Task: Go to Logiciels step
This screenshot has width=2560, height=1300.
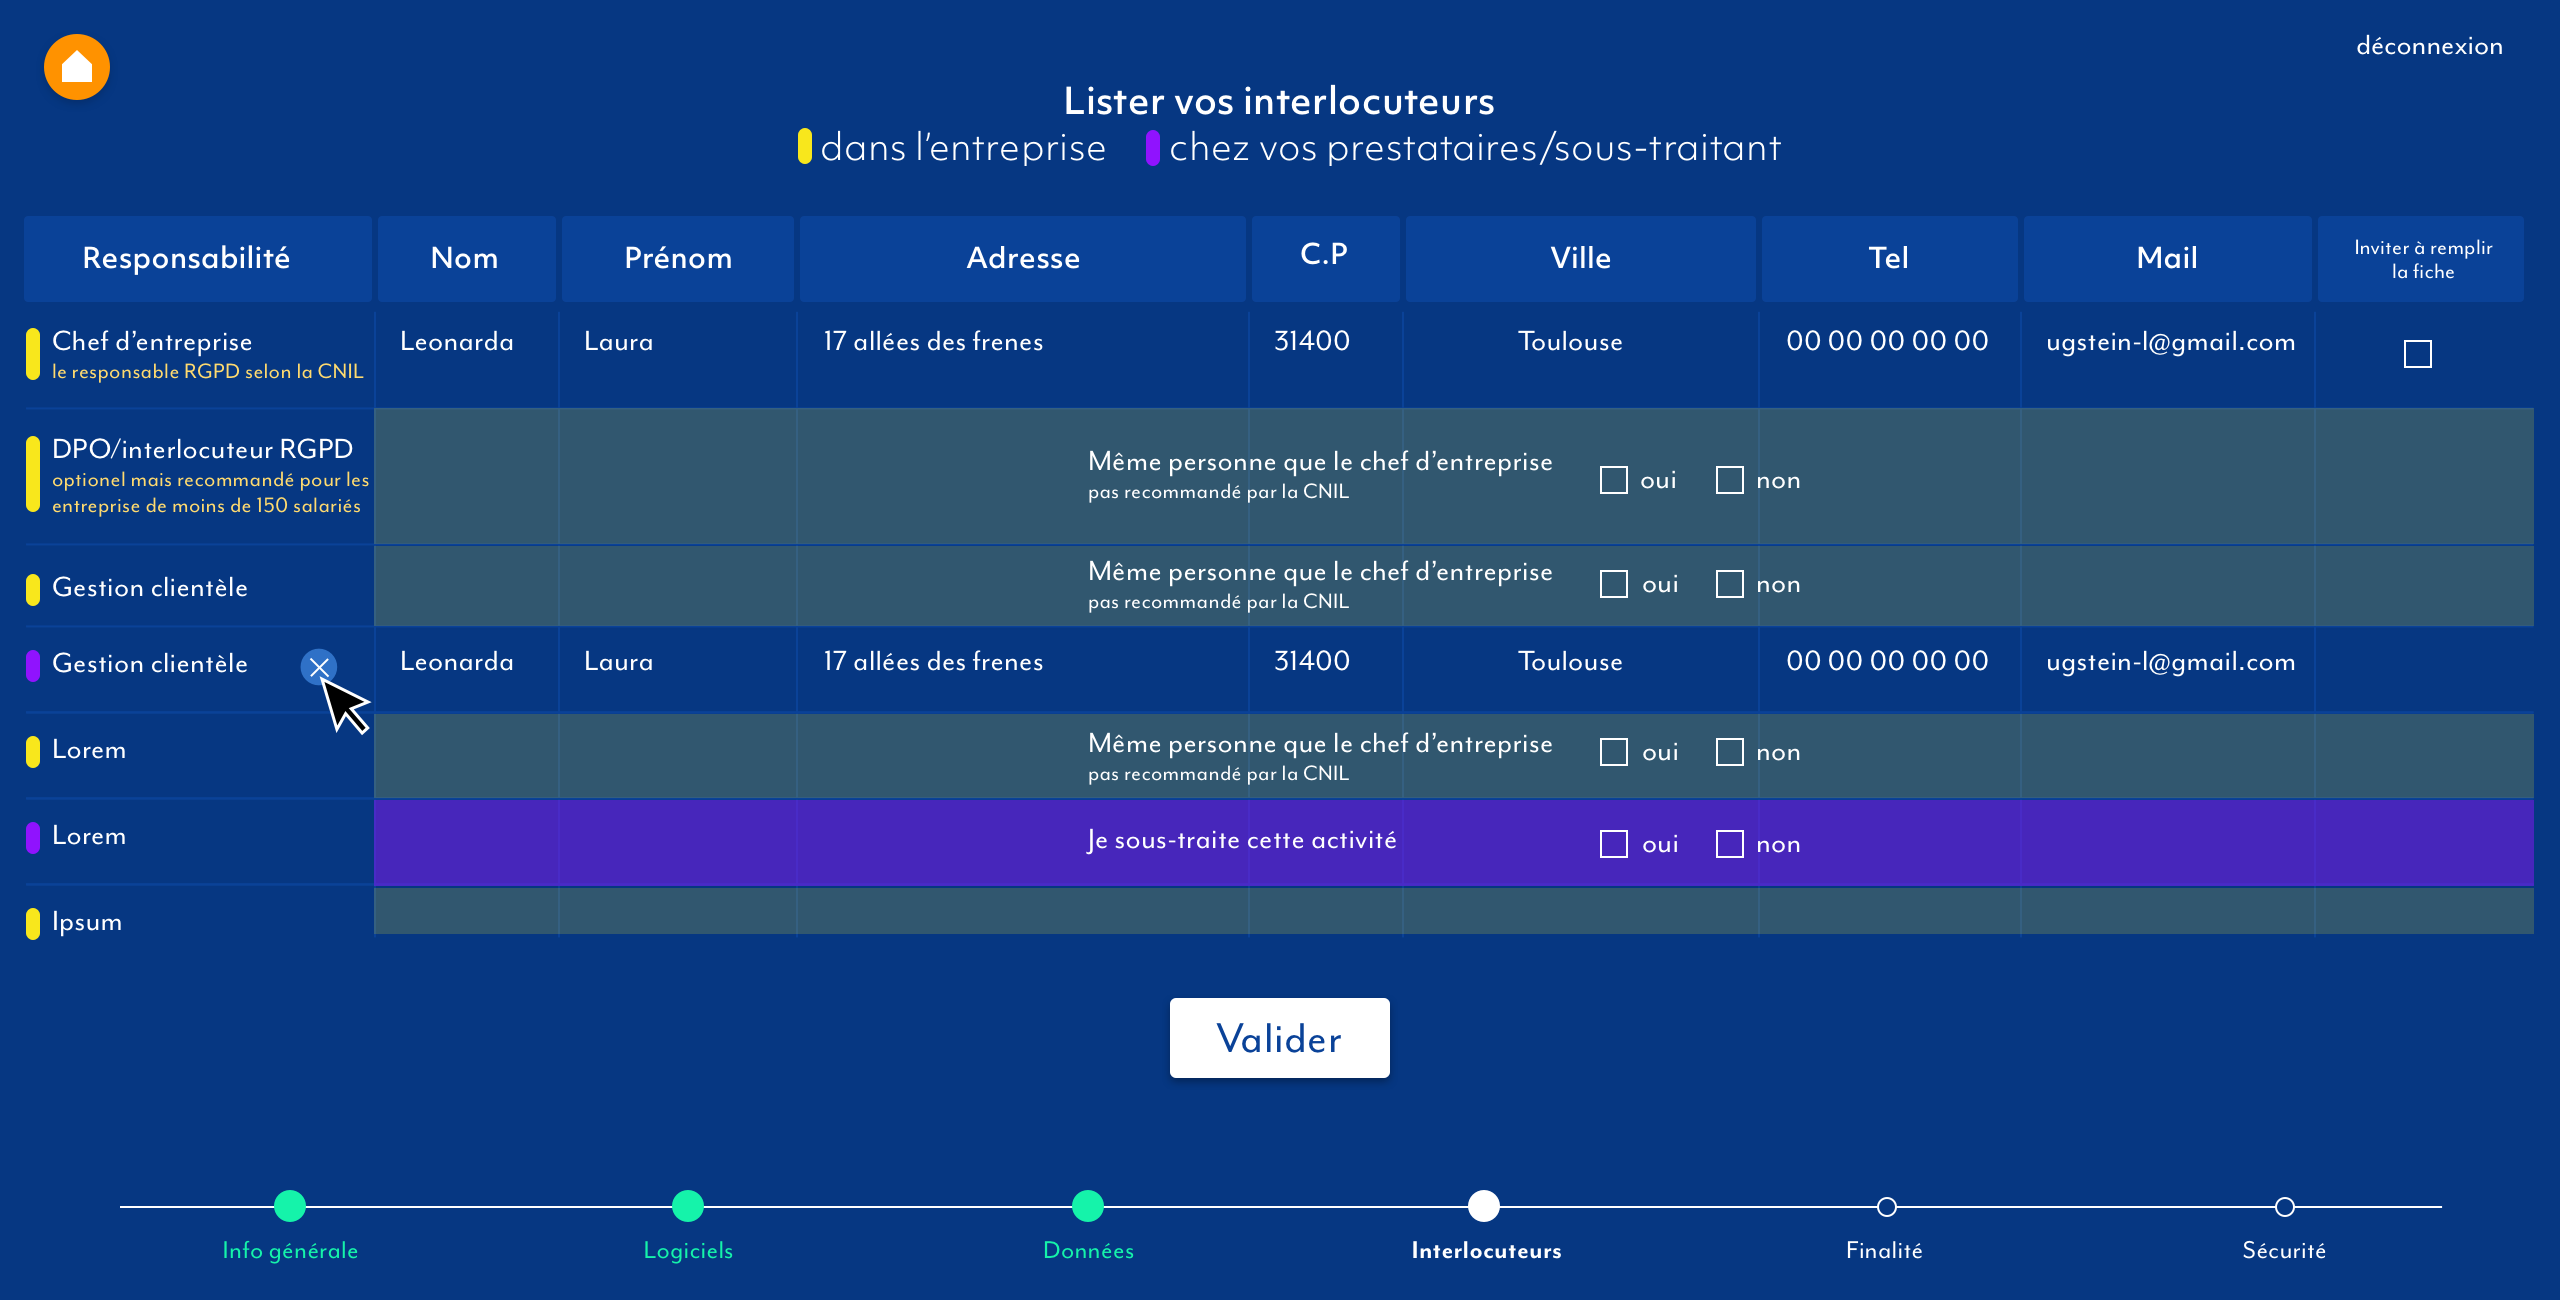Action: (x=688, y=1250)
